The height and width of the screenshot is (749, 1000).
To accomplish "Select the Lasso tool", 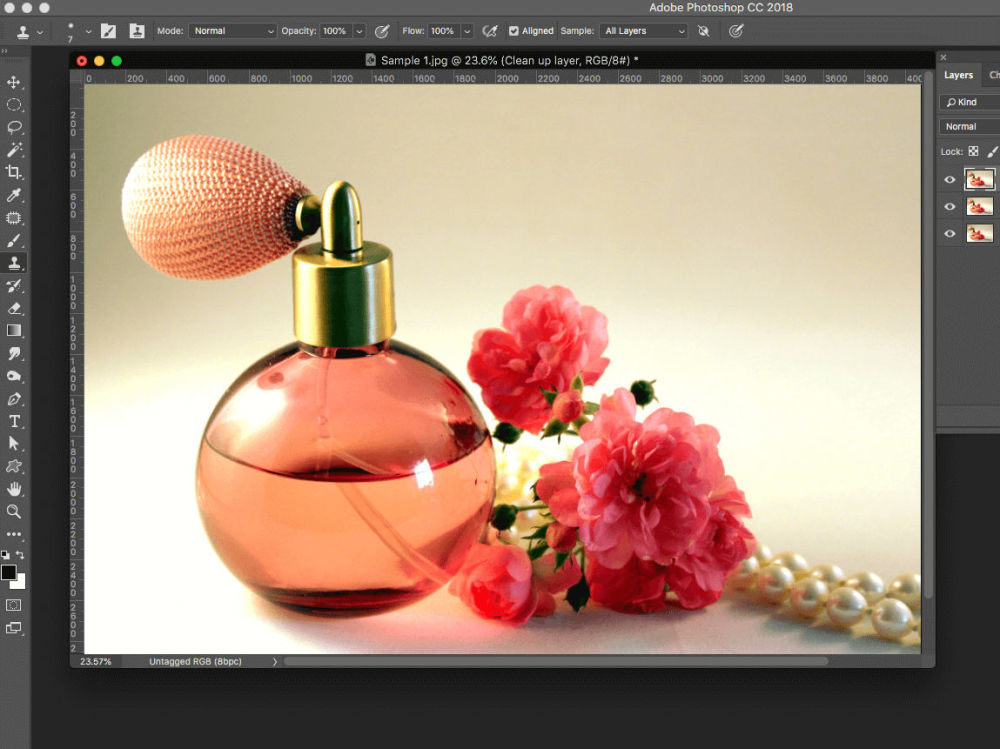I will [13, 127].
